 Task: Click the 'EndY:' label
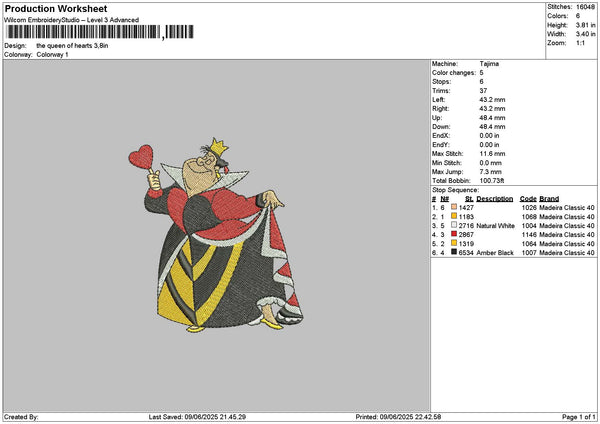pyautogui.click(x=441, y=145)
